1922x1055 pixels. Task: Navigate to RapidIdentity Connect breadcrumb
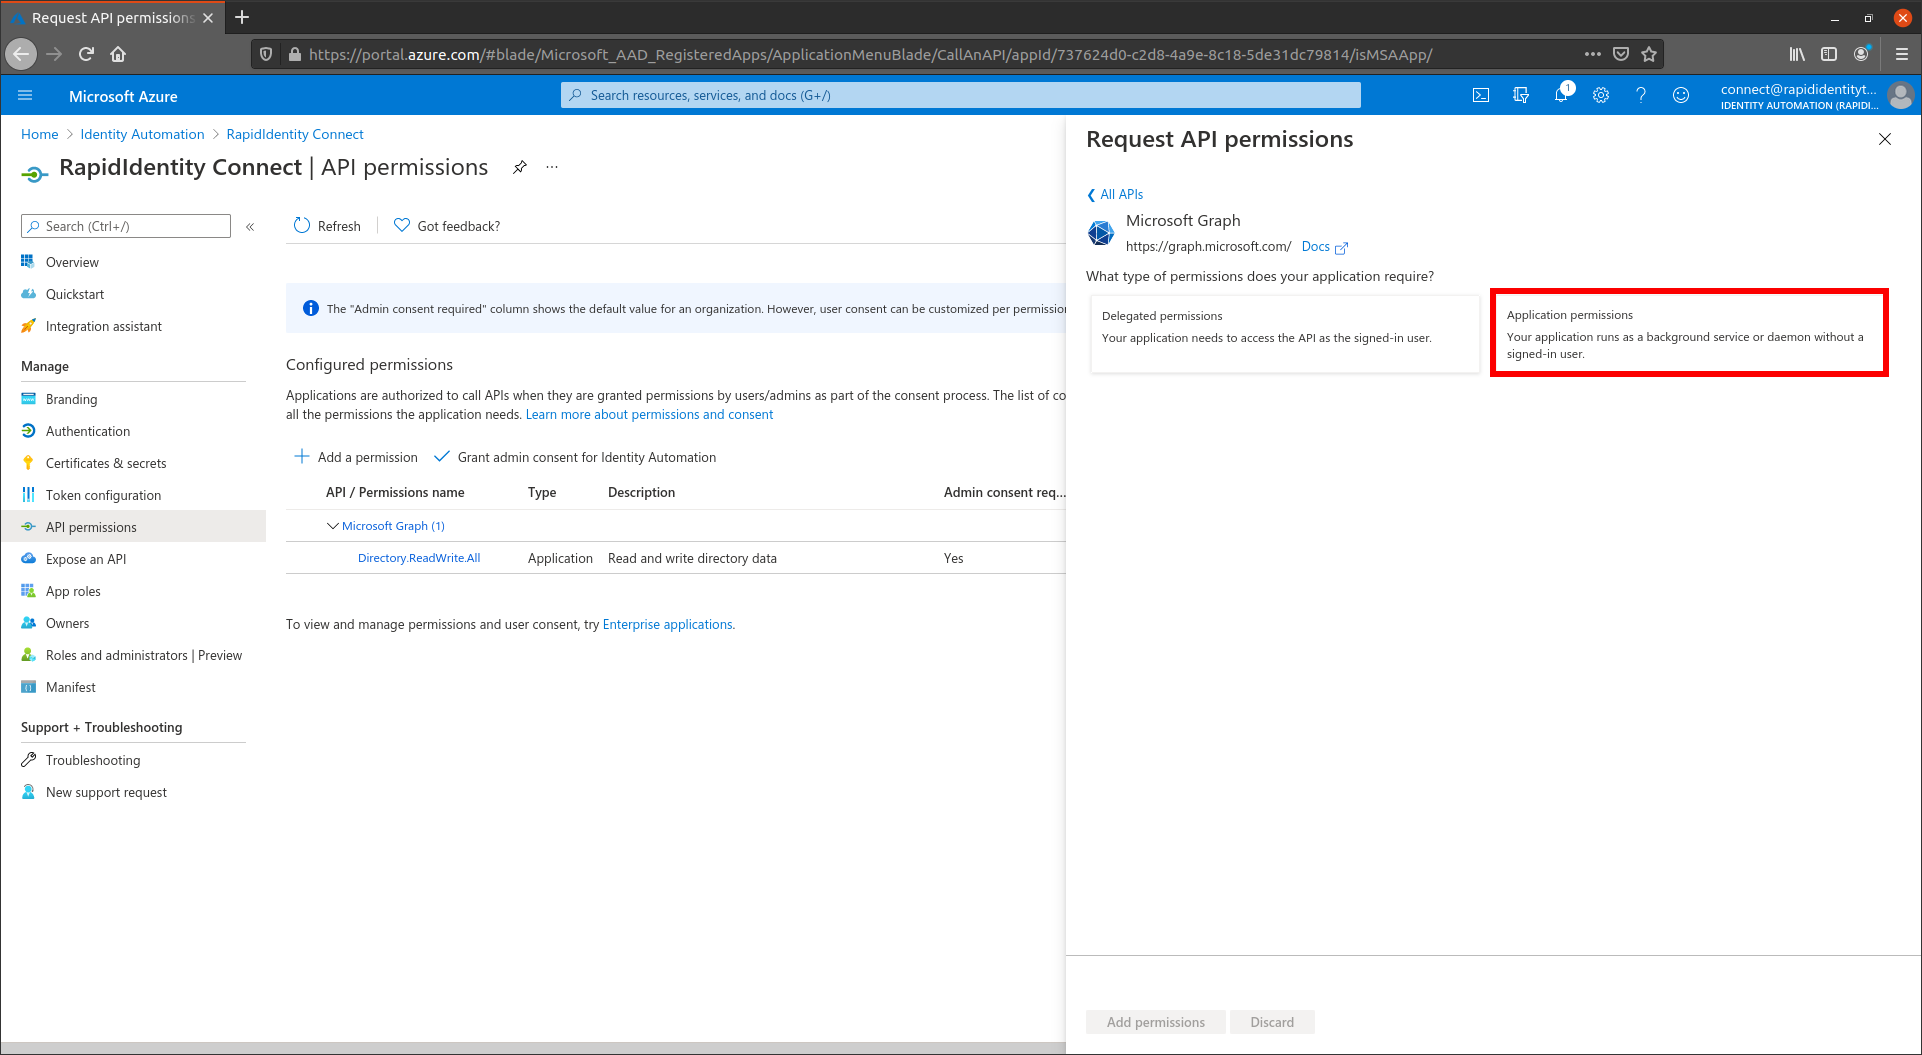point(295,134)
